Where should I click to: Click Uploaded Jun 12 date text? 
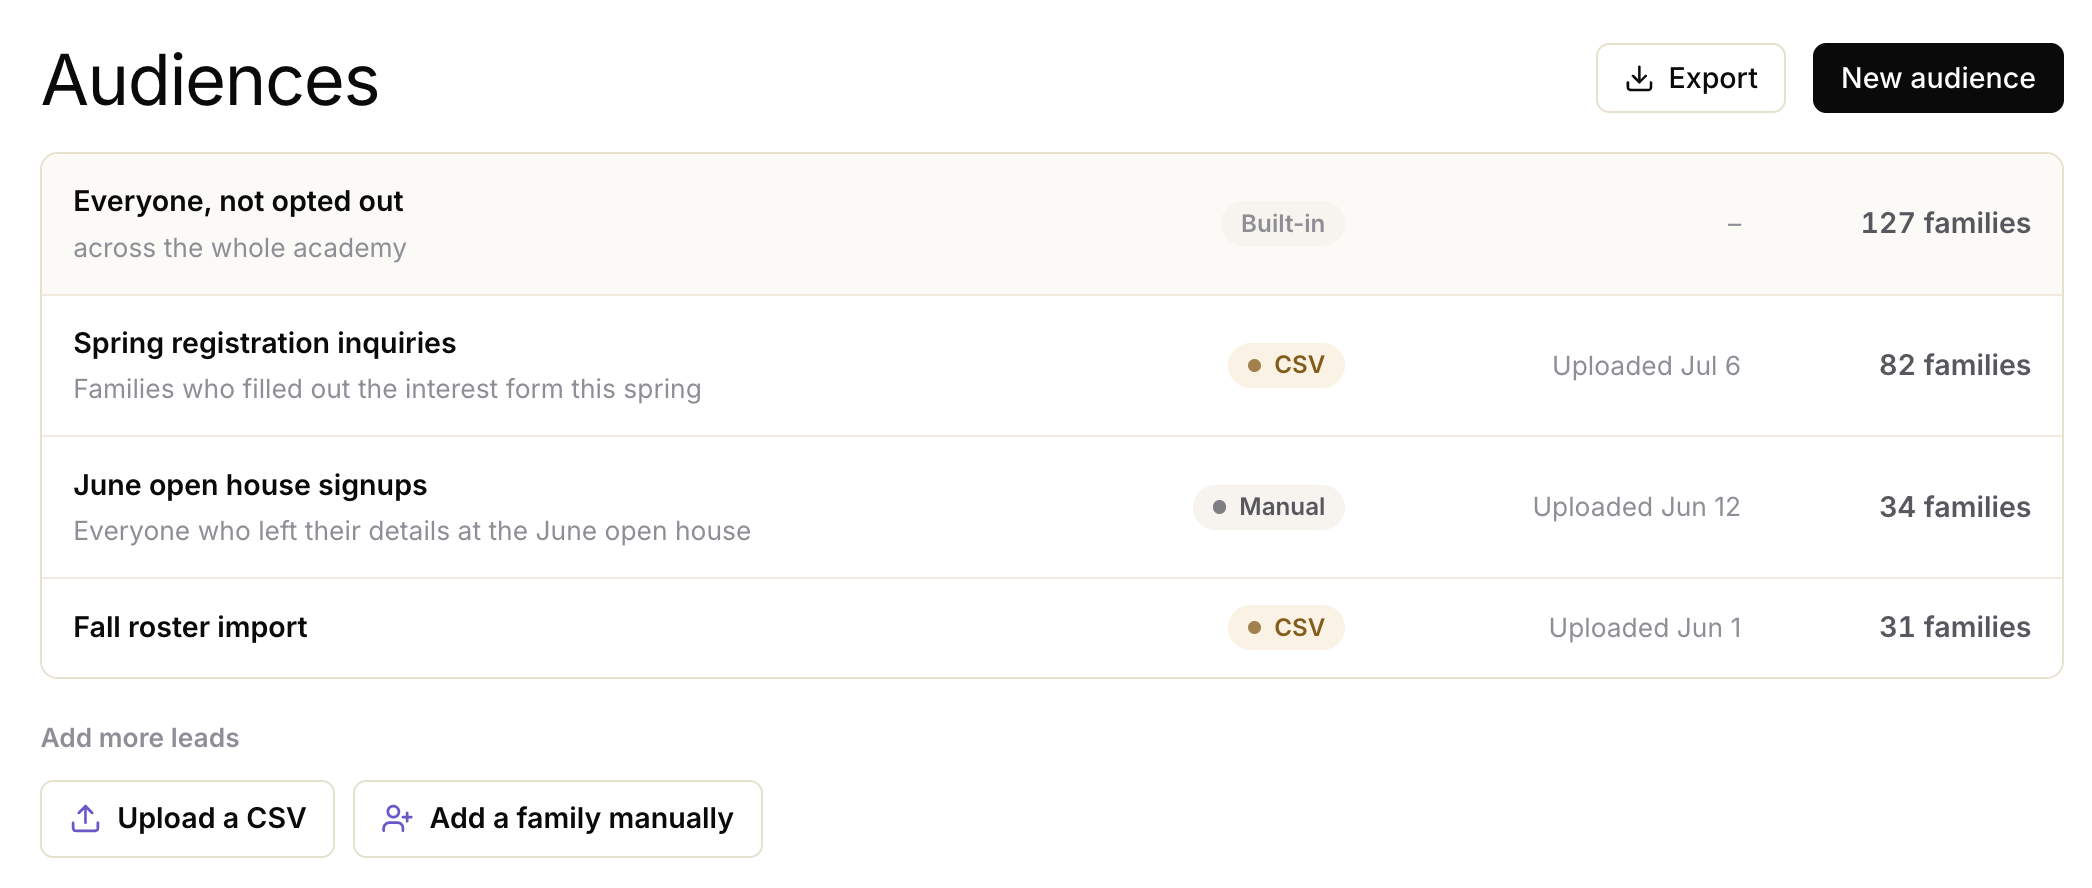click(x=1636, y=507)
